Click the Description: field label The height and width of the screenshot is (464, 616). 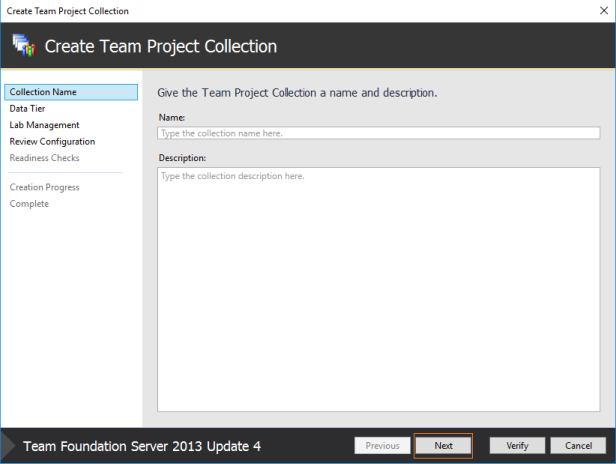182,158
